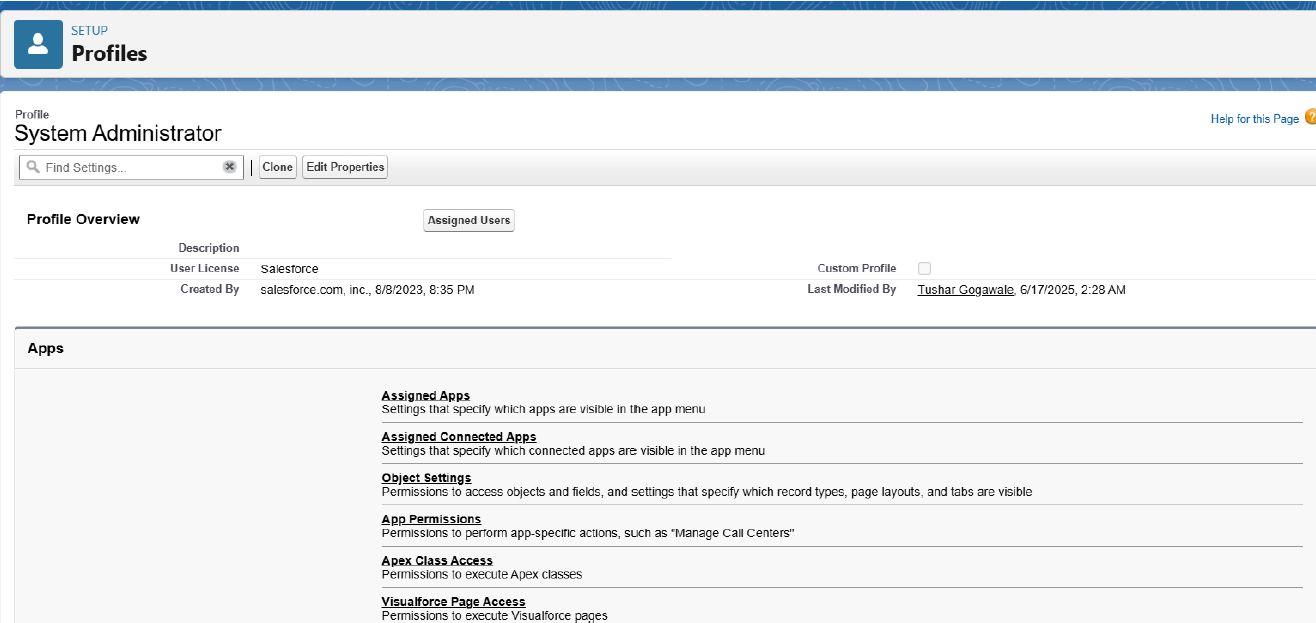Click the Description label

[209, 248]
